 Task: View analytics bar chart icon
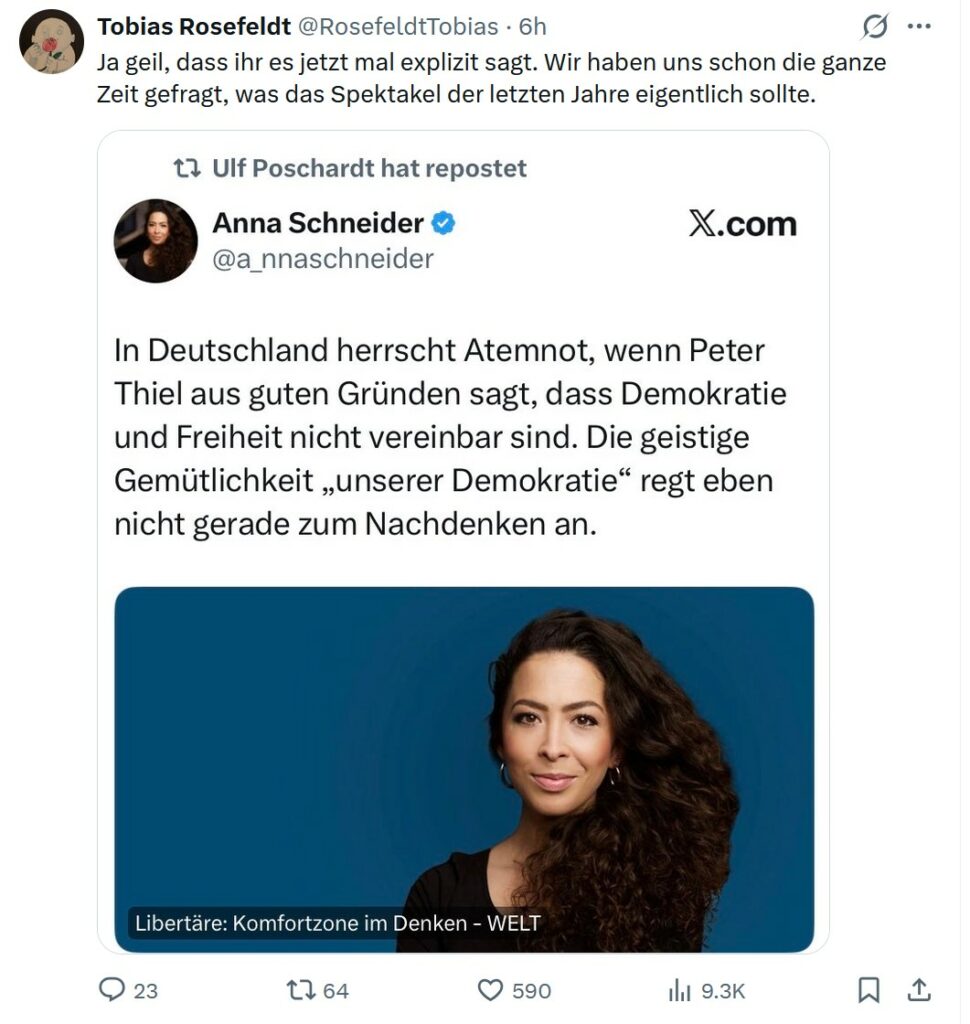click(679, 991)
